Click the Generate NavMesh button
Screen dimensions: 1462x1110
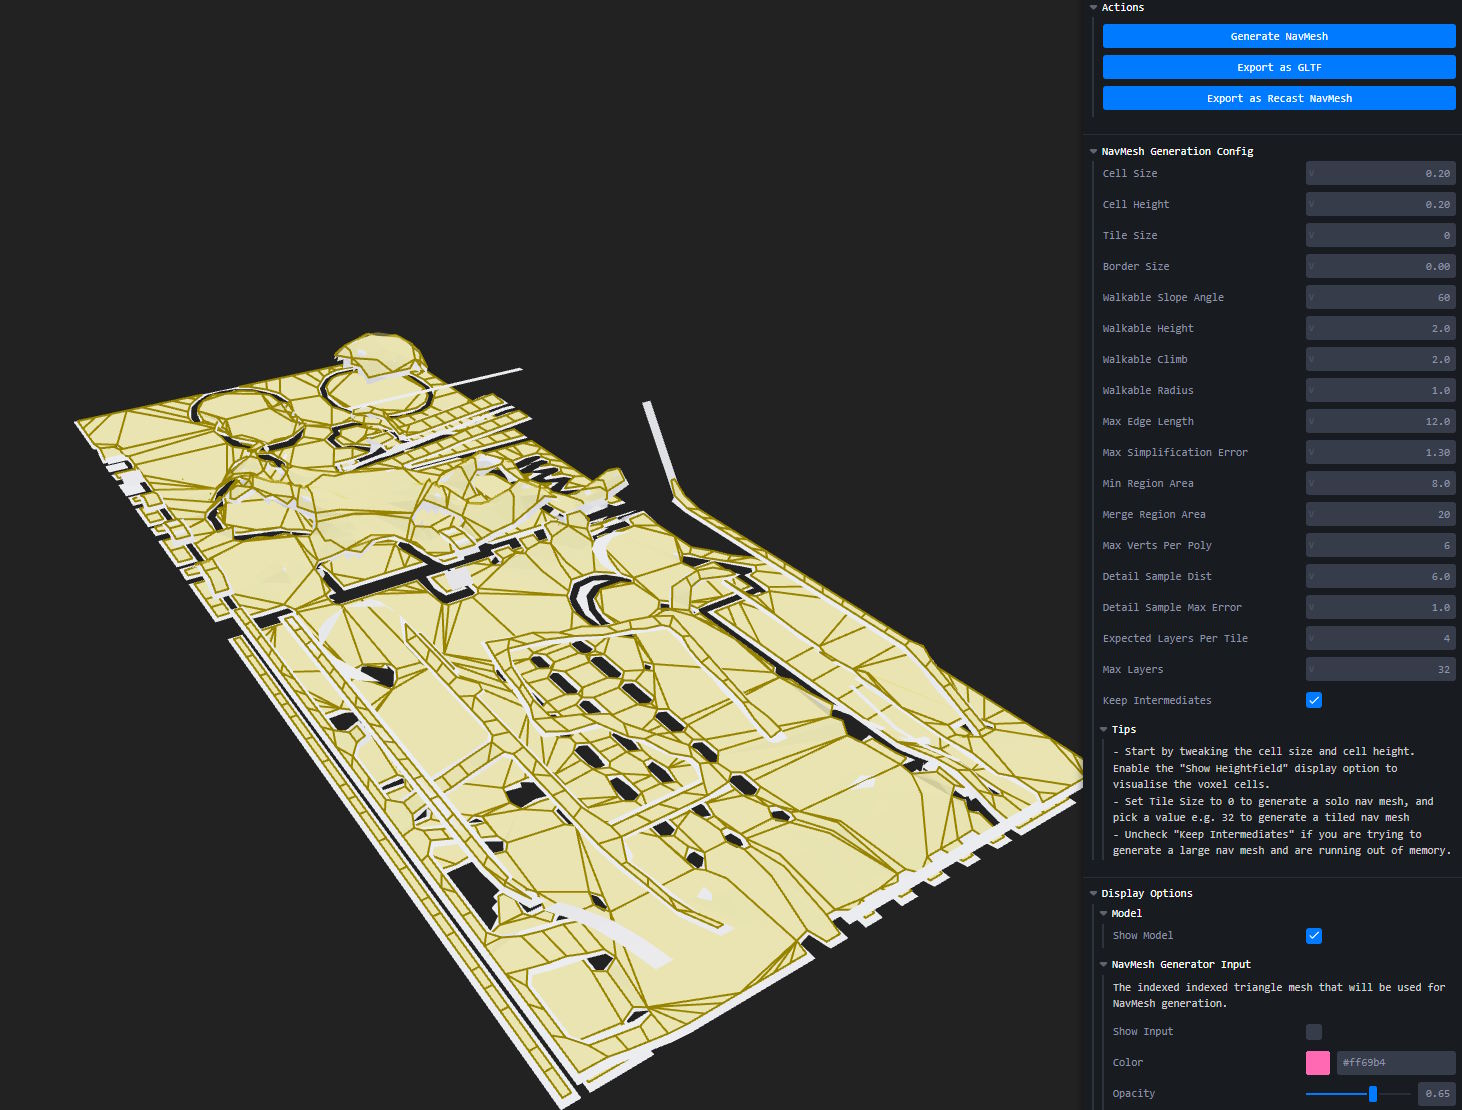(x=1278, y=36)
